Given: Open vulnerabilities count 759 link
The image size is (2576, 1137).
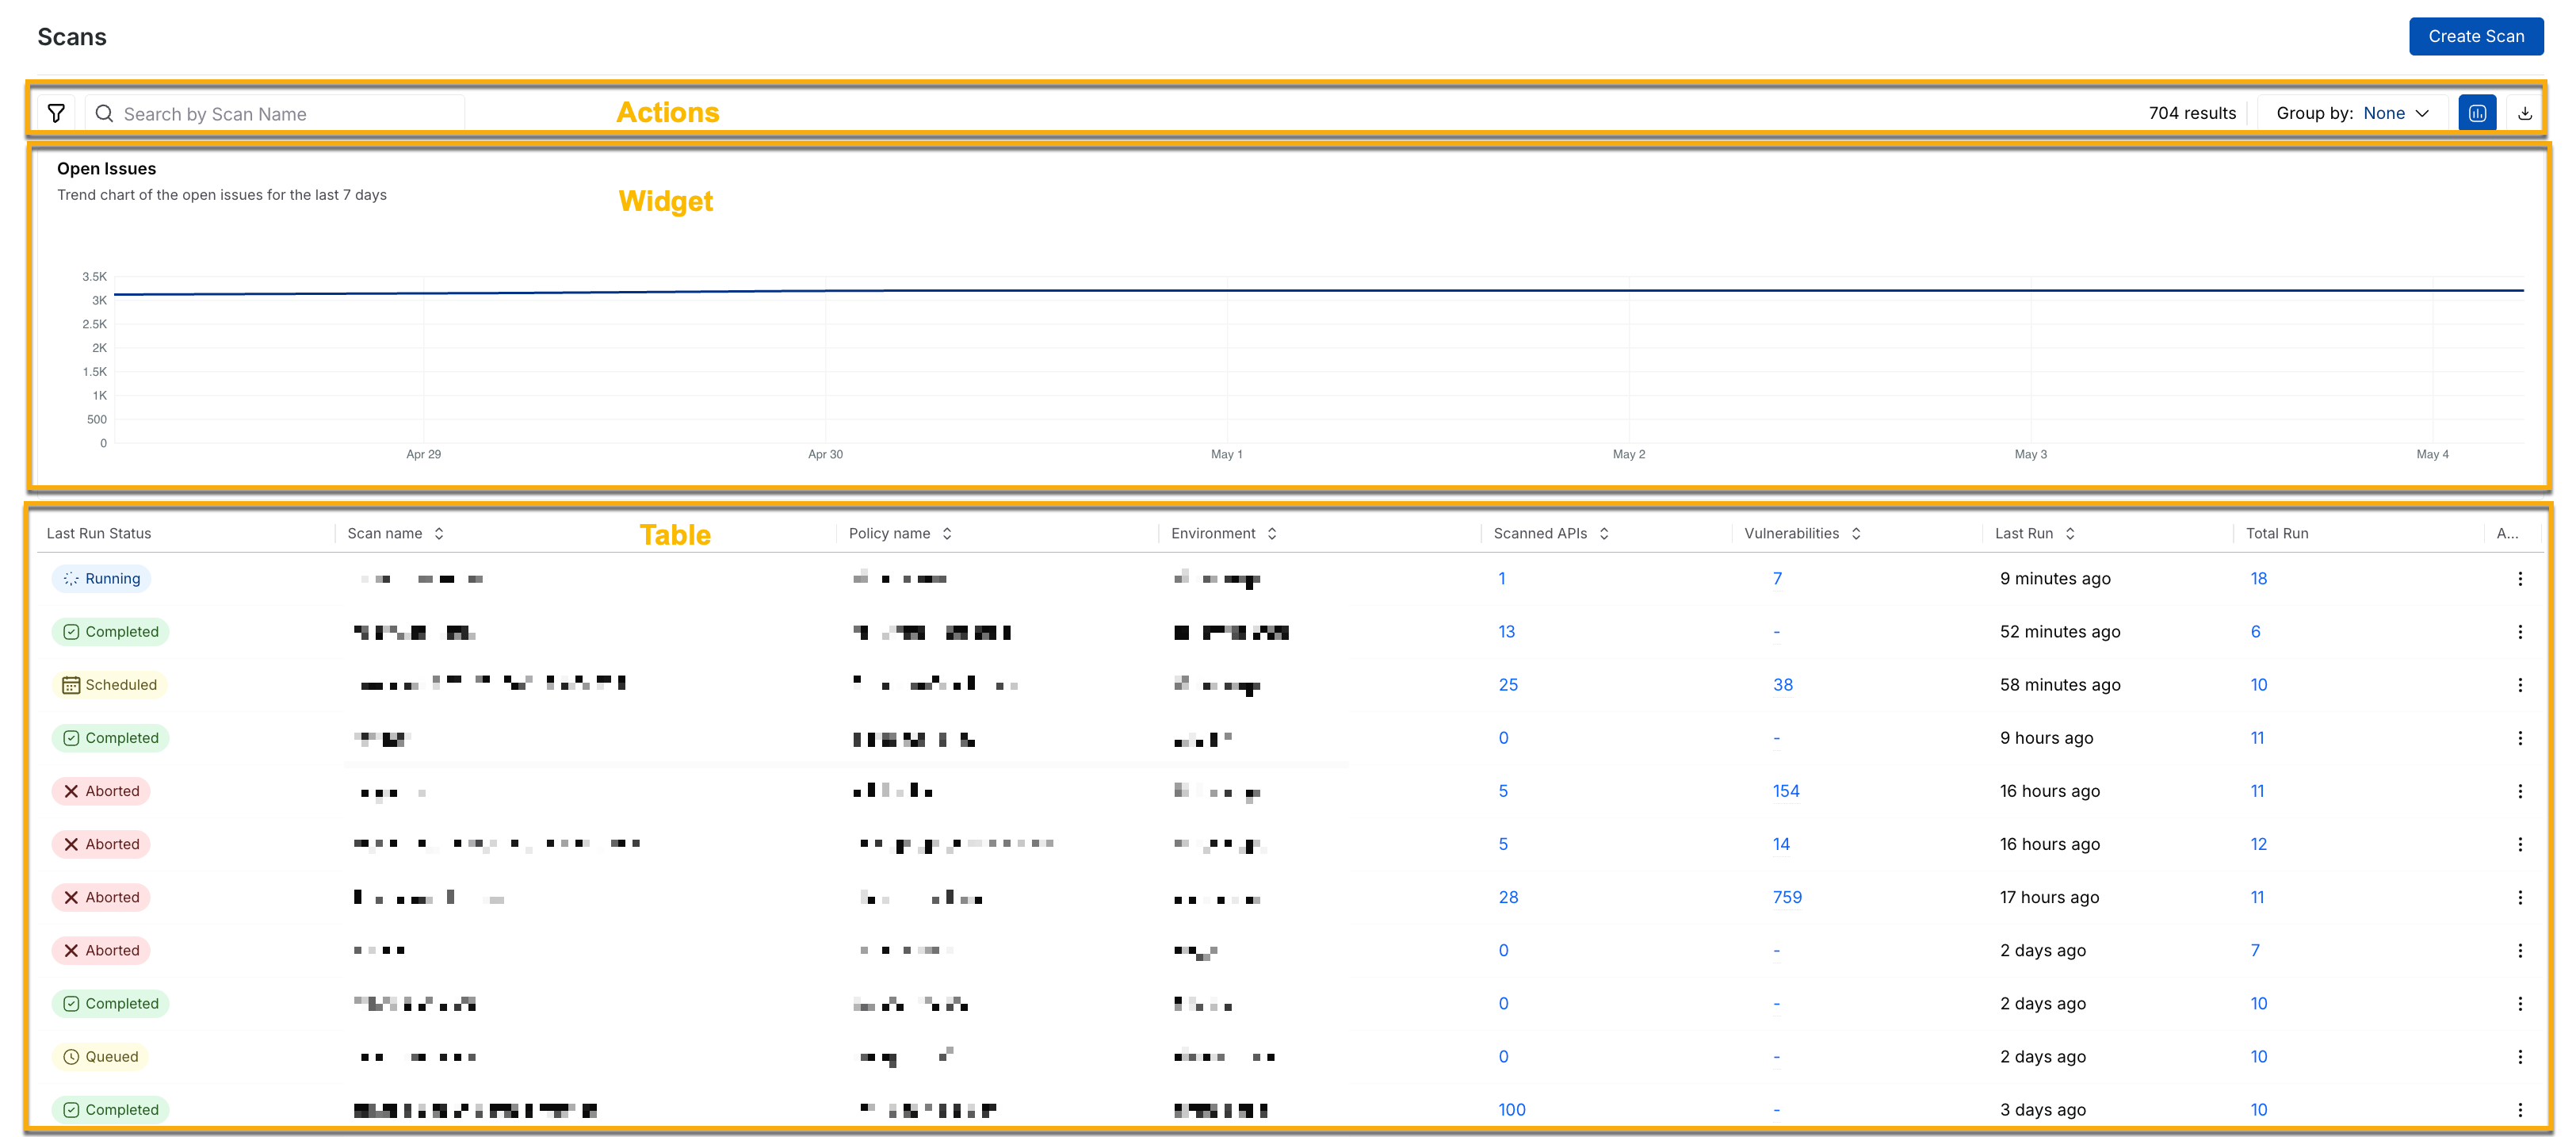Looking at the screenshot, I should [x=1787, y=897].
